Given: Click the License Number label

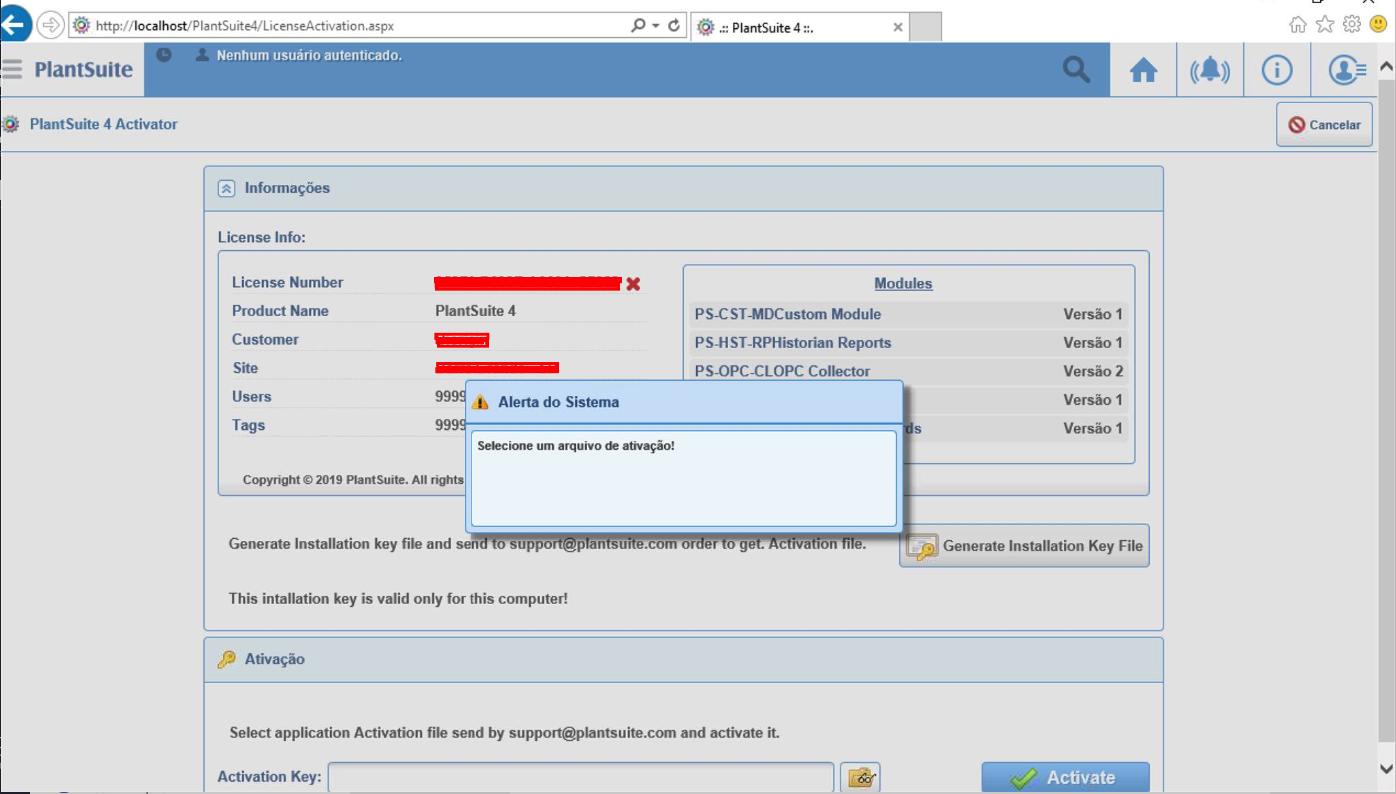Looking at the screenshot, I should coord(288,283).
